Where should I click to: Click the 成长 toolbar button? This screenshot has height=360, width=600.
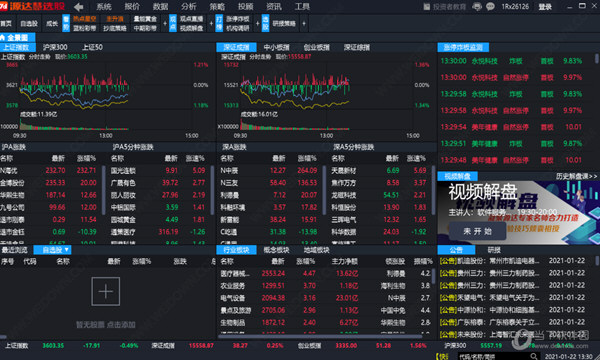click(x=52, y=24)
